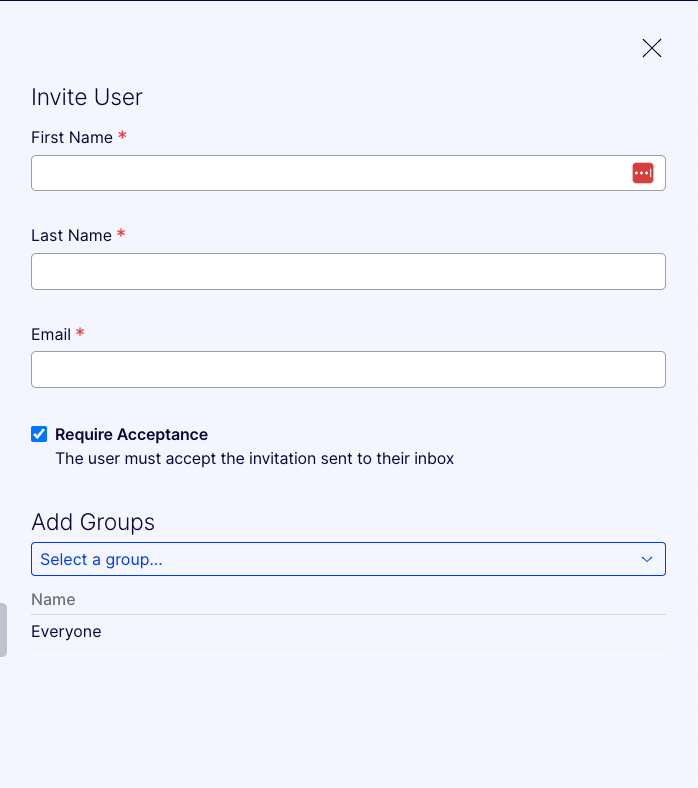Screen dimensions: 698x788
Task: Click the invitation acceptance description text
Action: tap(254, 458)
